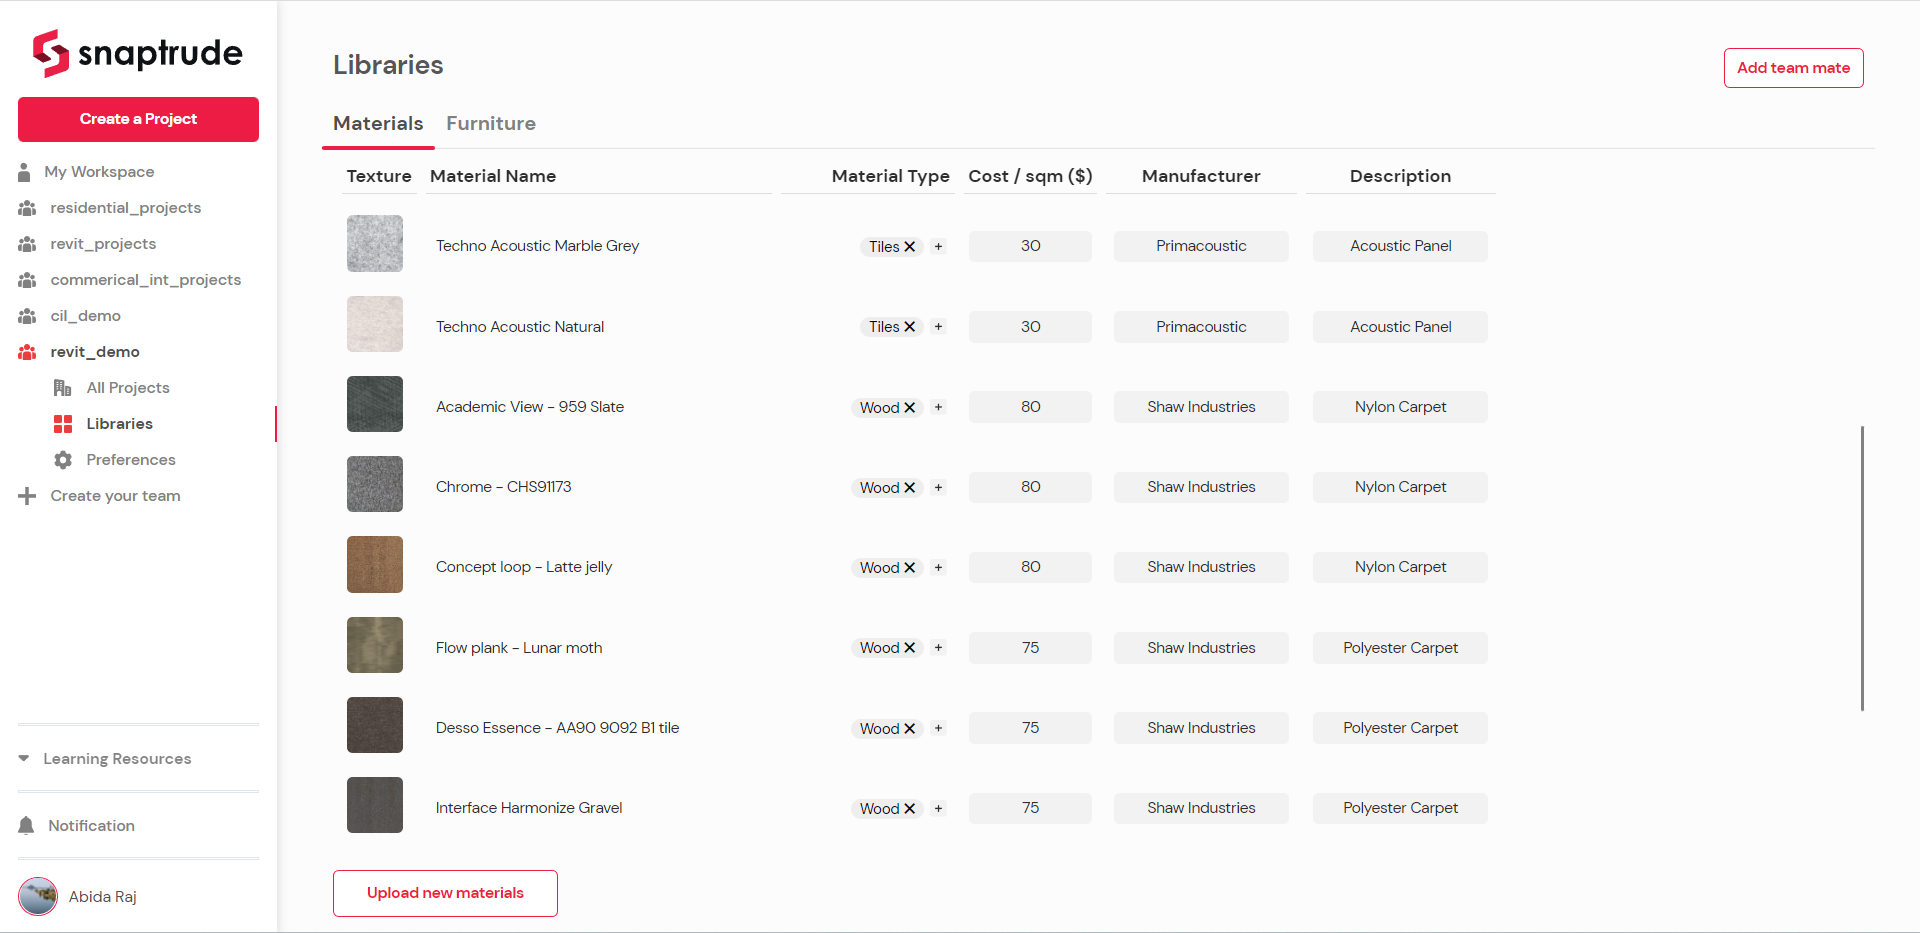The width and height of the screenshot is (1920, 933).
Task: Remove Tiles tag from Techno Acoustic Marble Grey
Action: [910, 247]
